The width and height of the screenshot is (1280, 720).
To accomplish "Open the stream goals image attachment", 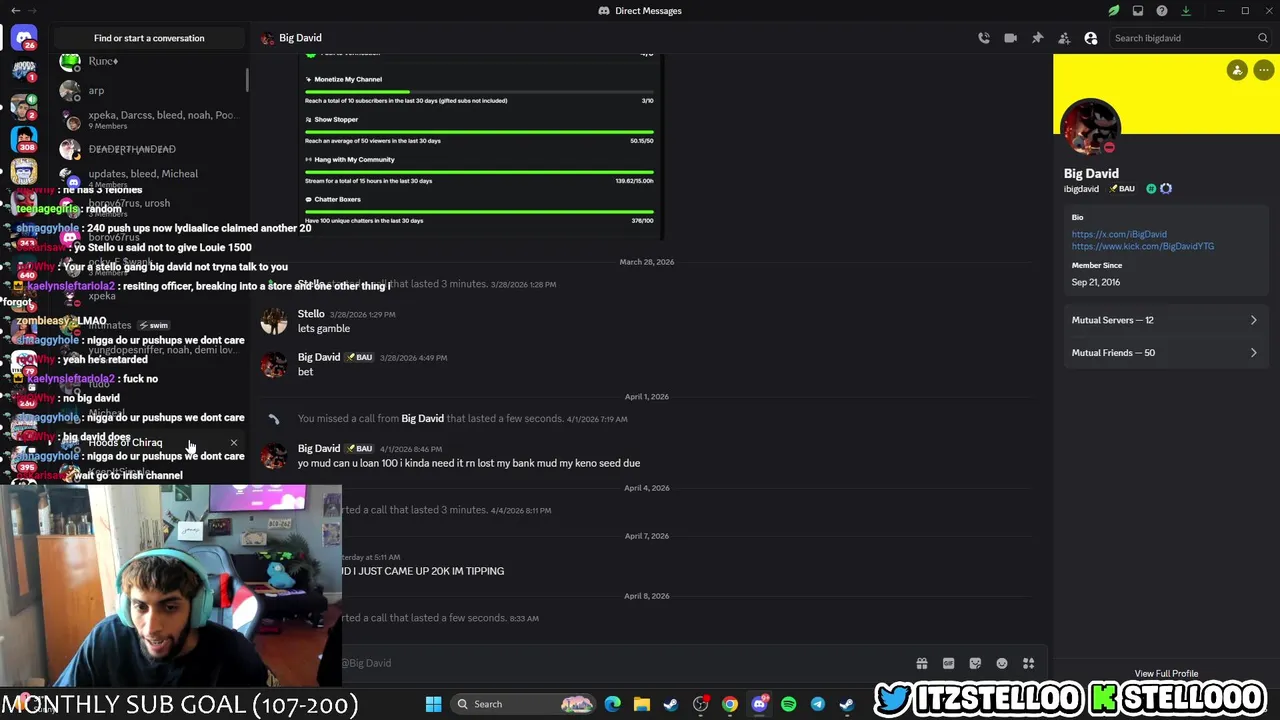I will 480,145.
